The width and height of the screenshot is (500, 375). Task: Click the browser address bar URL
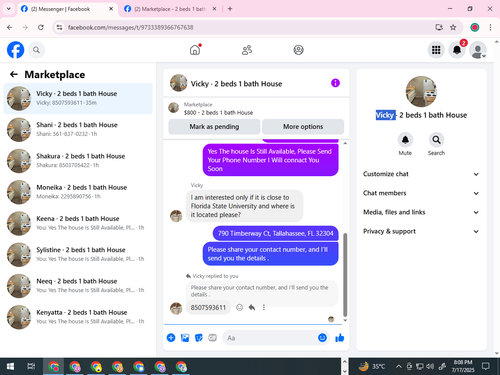pyautogui.click(x=130, y=27)
